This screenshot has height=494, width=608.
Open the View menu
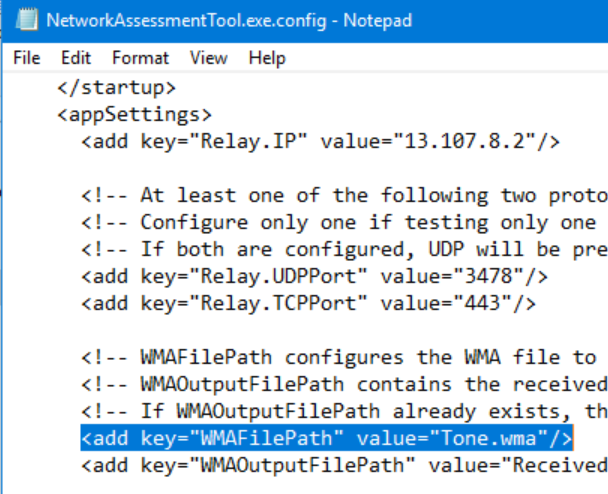(208, 58)
